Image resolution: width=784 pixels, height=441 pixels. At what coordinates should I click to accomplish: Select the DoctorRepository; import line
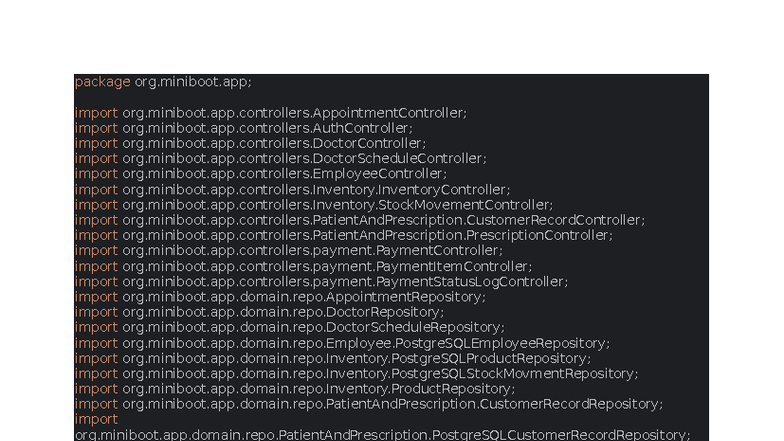(260, 312)
